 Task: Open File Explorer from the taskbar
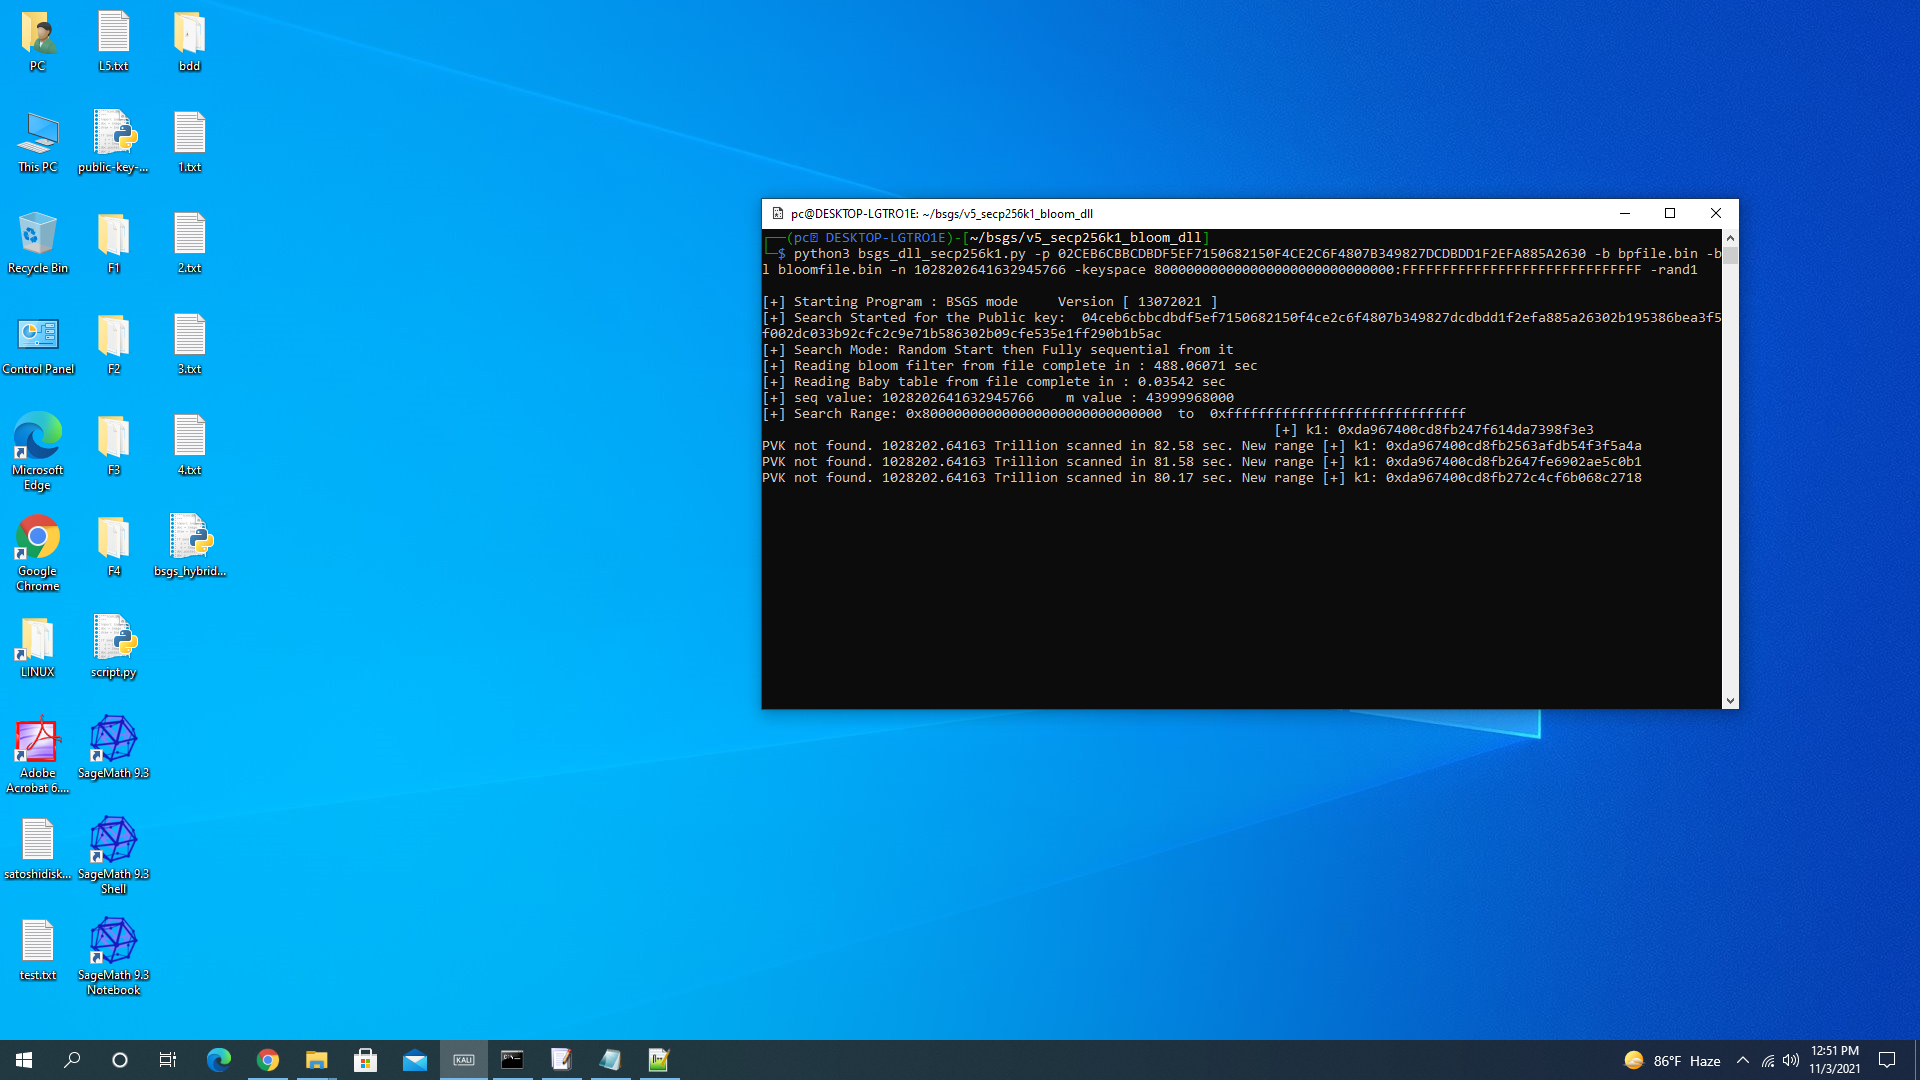[x=316, y=1060]
